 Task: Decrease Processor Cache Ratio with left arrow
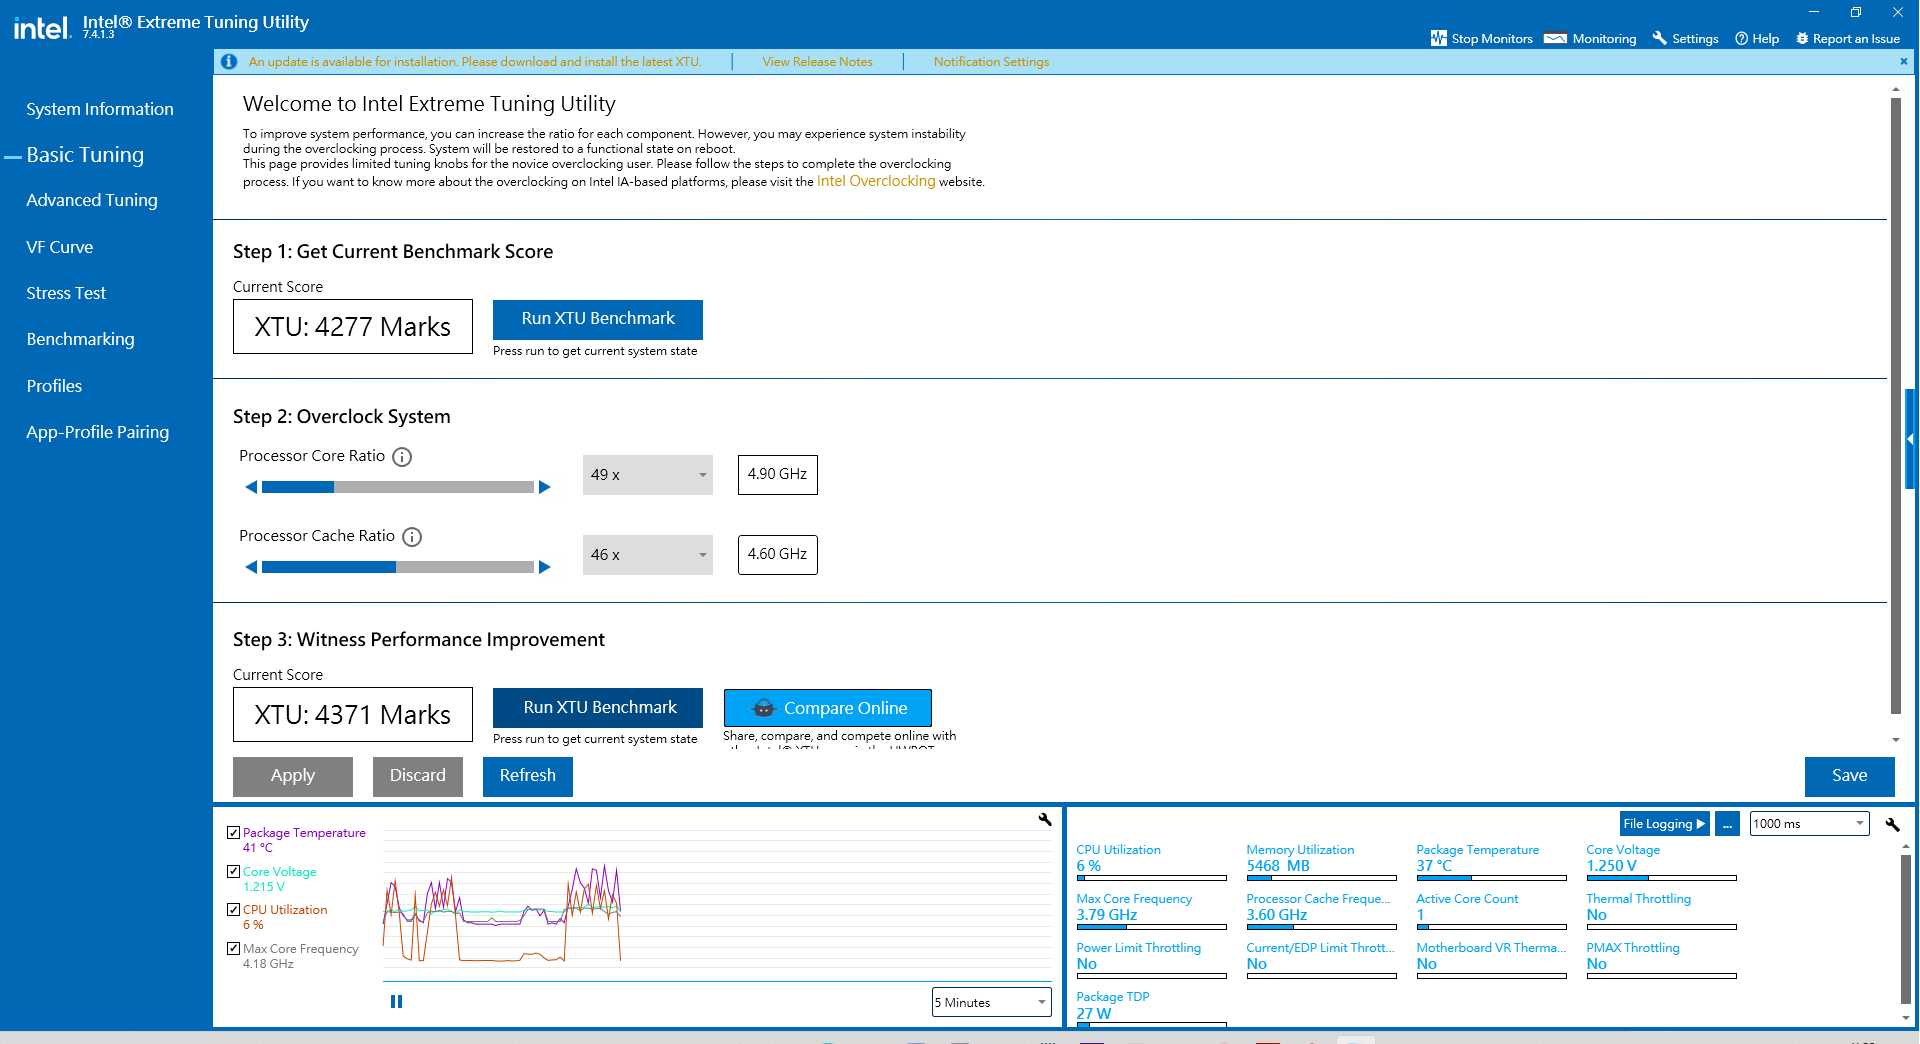251,567
